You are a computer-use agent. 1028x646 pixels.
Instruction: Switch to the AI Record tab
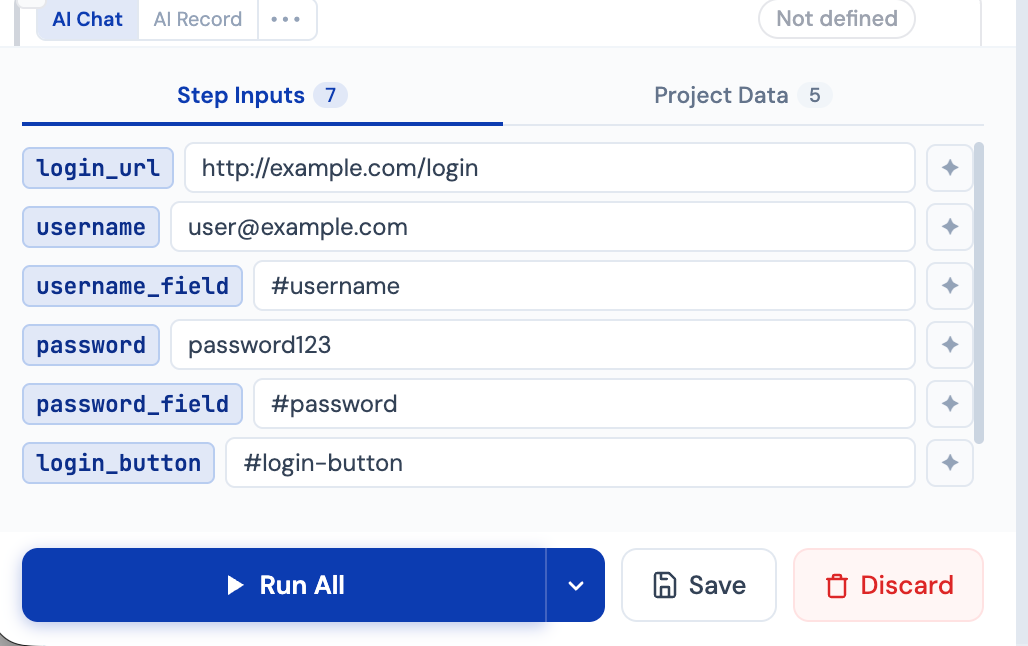[x=197, y=19]
